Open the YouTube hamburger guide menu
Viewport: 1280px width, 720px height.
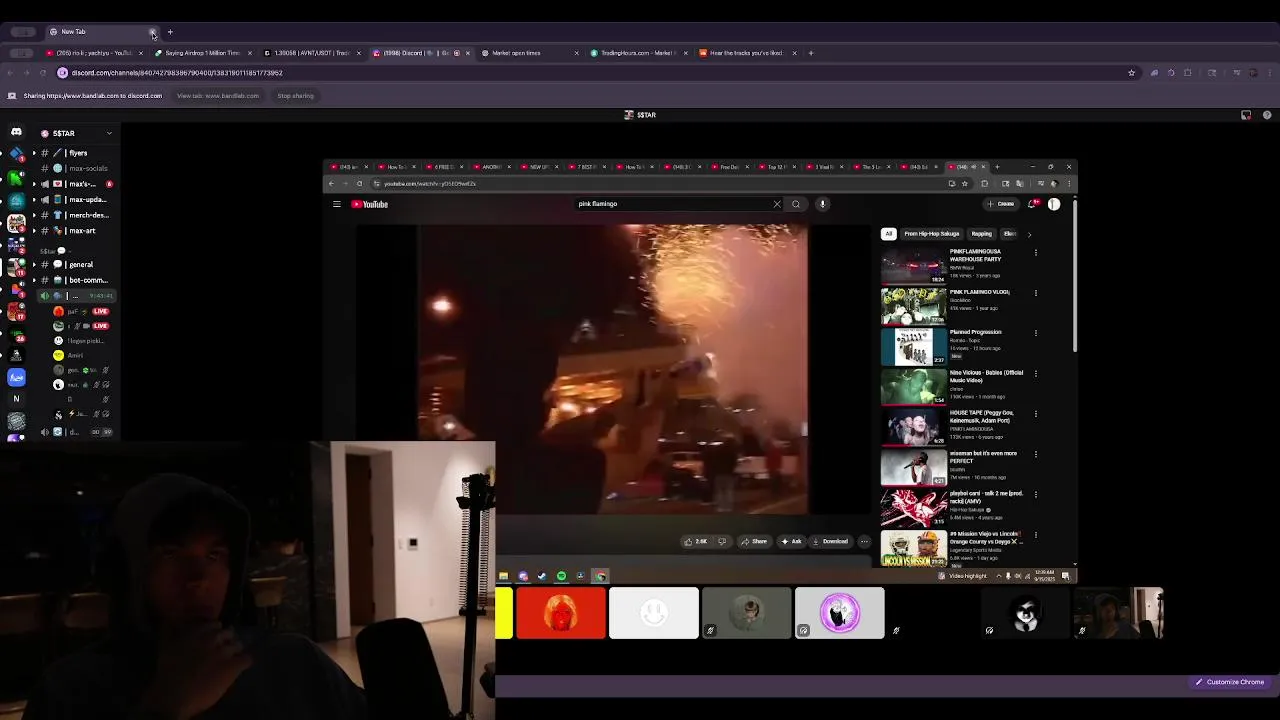point(337,204)
